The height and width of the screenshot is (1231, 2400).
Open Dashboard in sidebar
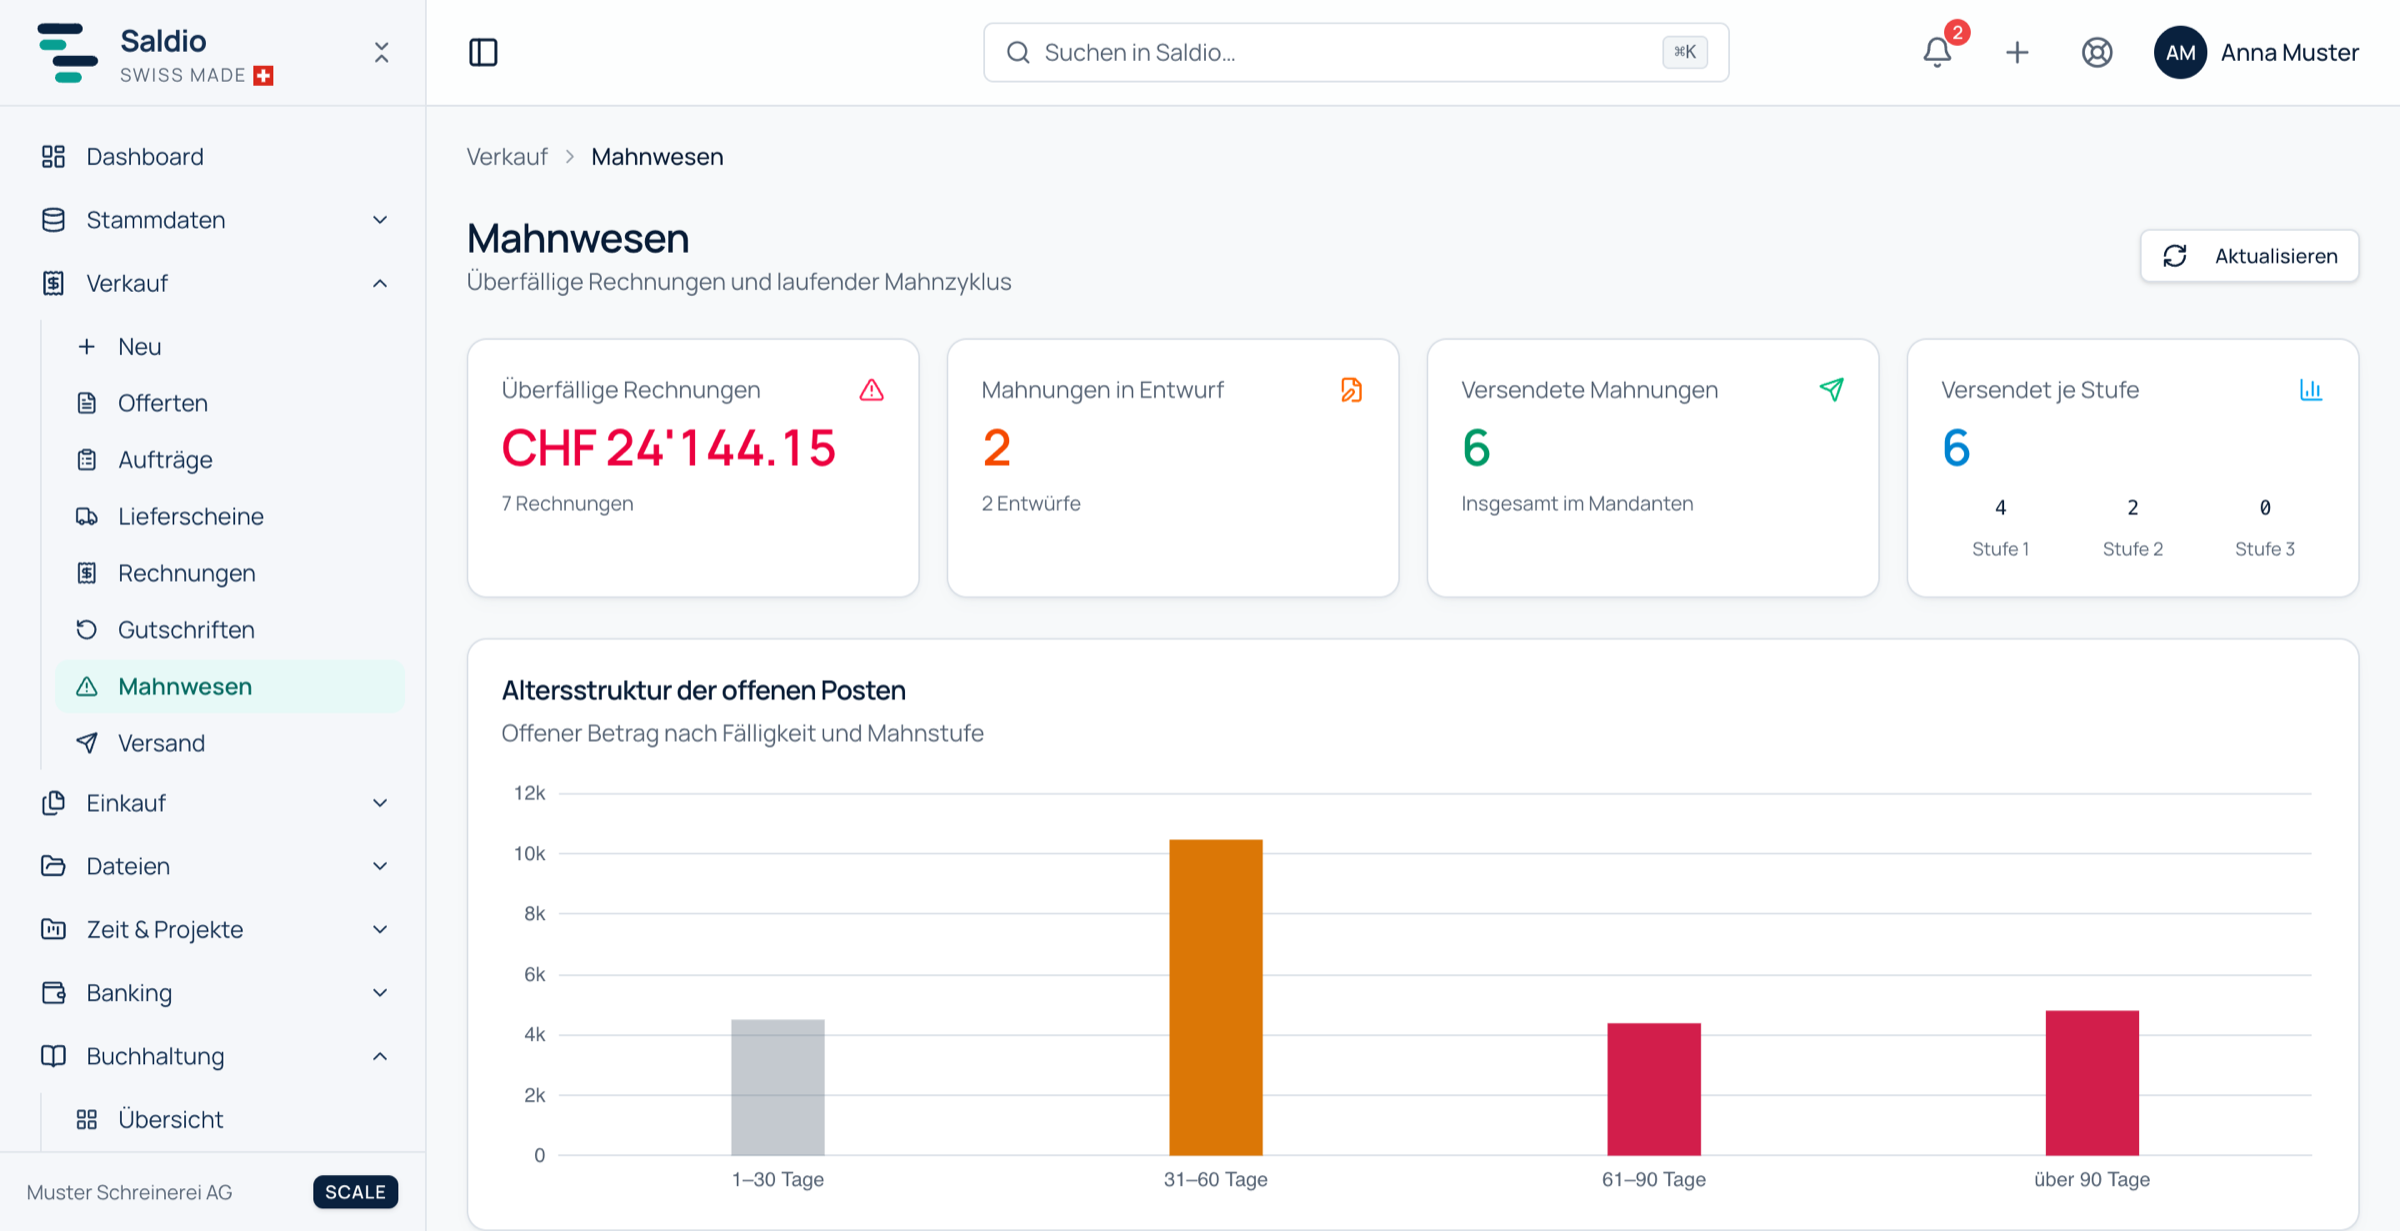pos(214,157)
